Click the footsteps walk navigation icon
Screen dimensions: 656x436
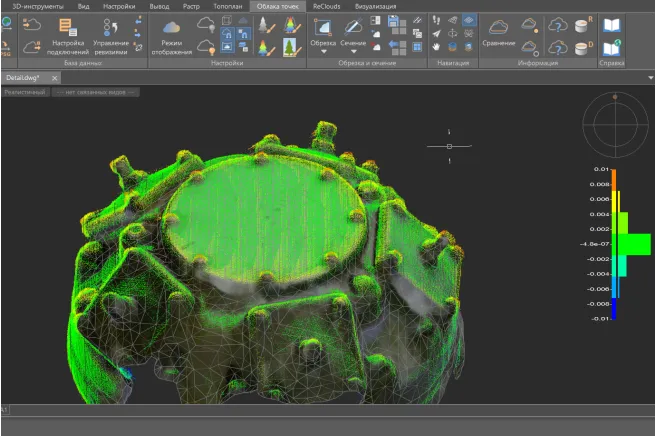point(436,20)
